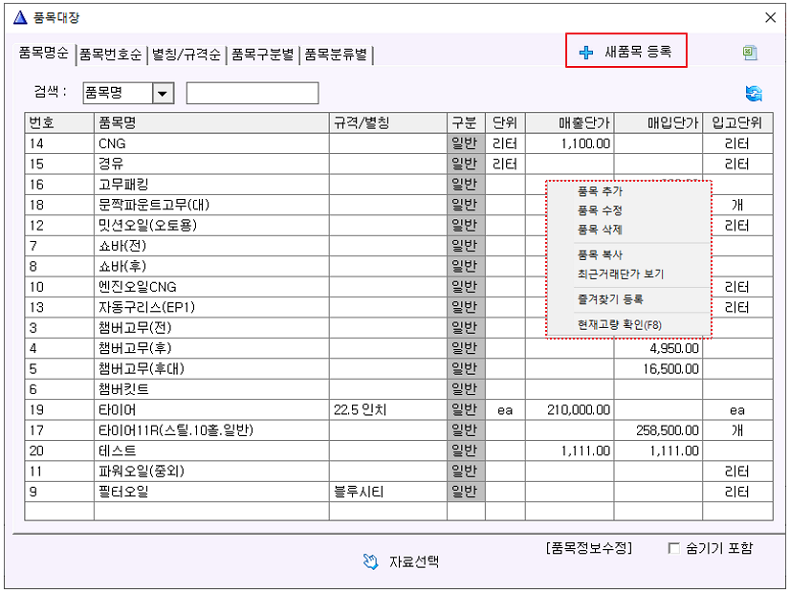Switch to the 품목구분별 tab
This screenshot has width=790, height=593.
262,54
